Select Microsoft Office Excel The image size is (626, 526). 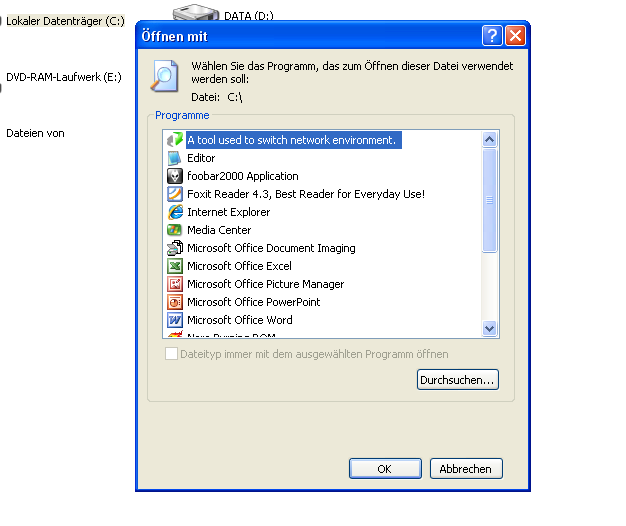point(239,266)
